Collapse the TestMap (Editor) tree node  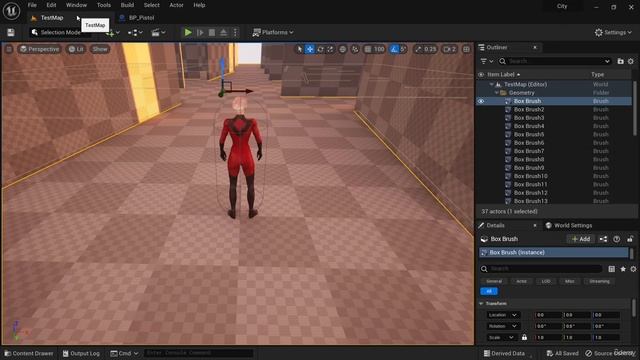point(491,84)
